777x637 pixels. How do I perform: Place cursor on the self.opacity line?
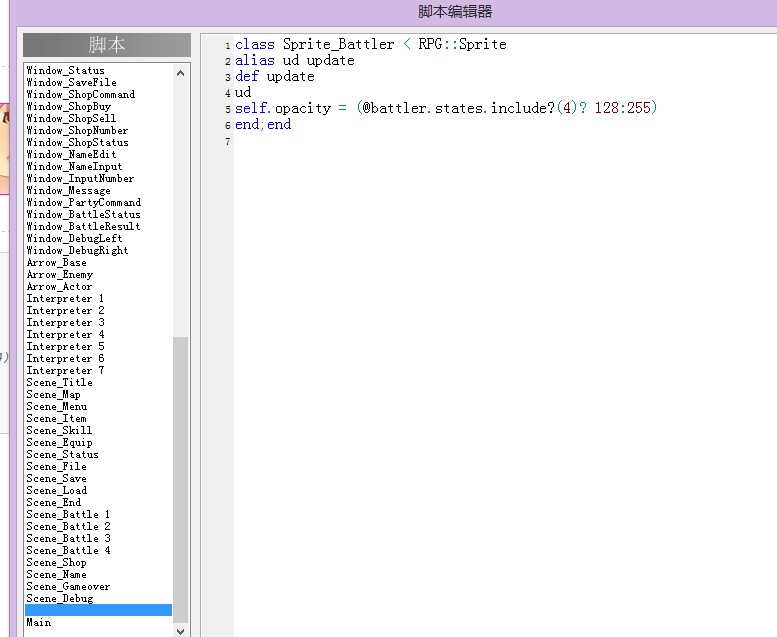pos(445,108)
